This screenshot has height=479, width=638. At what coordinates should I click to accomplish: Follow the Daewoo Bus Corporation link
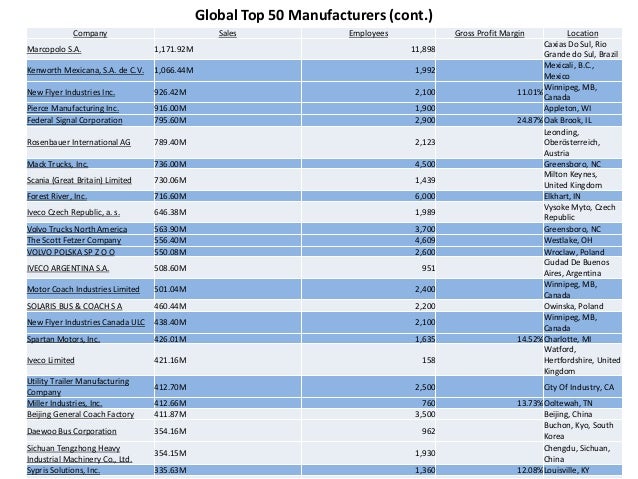tap(72, 431)
